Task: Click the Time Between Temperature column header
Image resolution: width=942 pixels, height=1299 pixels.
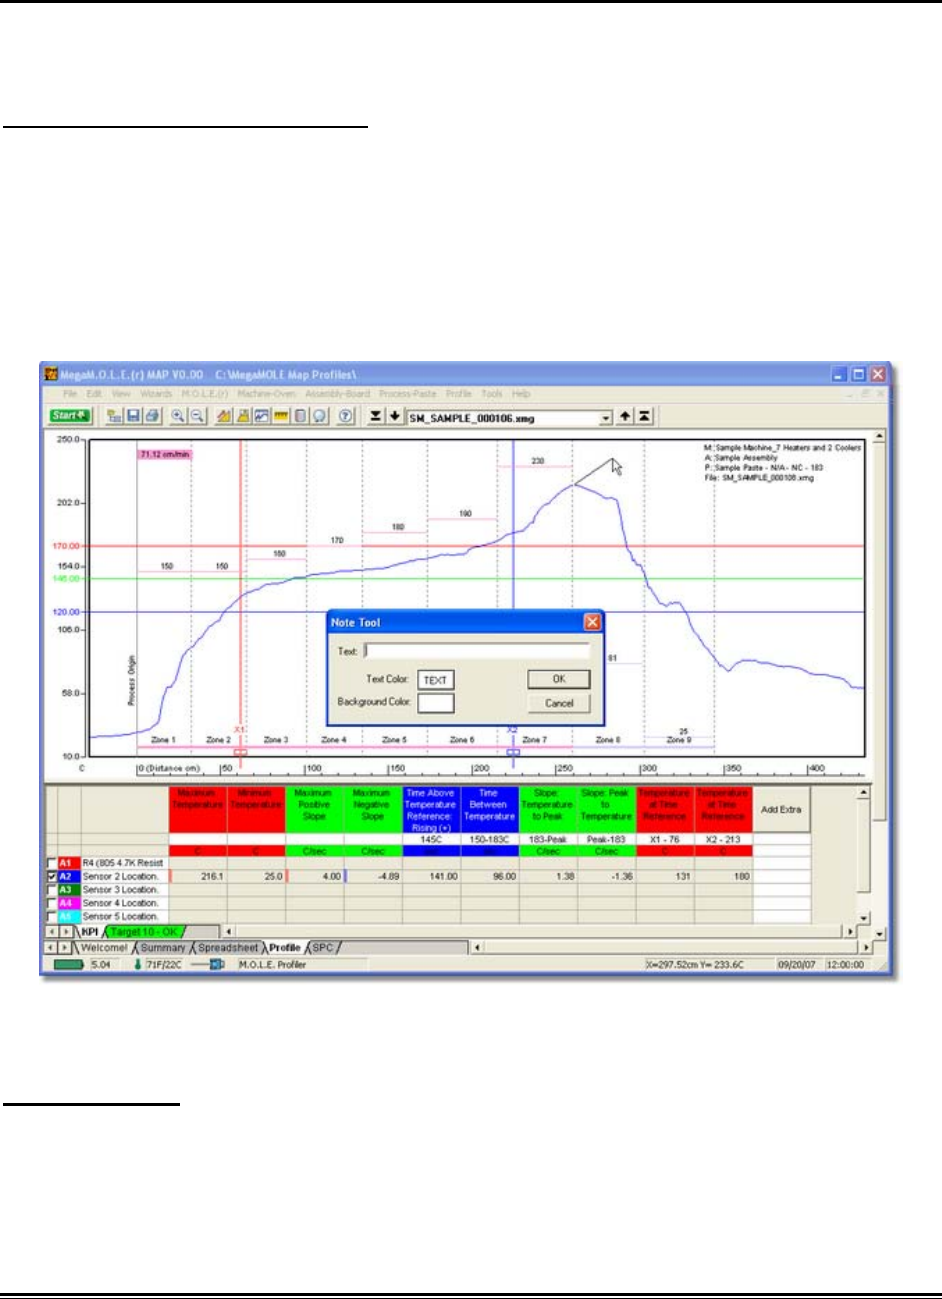Action: pyautogui.click(x=489, y=810)
